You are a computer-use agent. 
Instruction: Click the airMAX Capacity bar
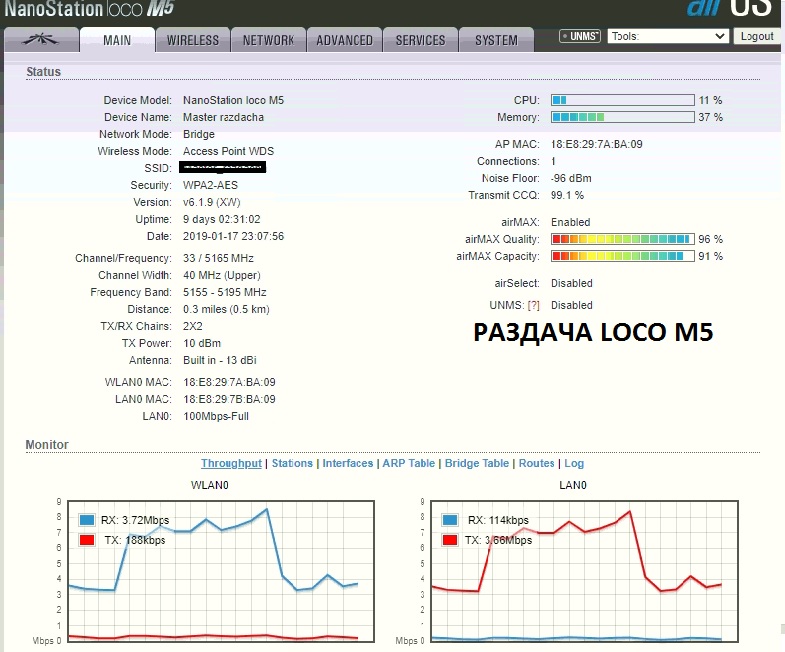pos(623,256)
